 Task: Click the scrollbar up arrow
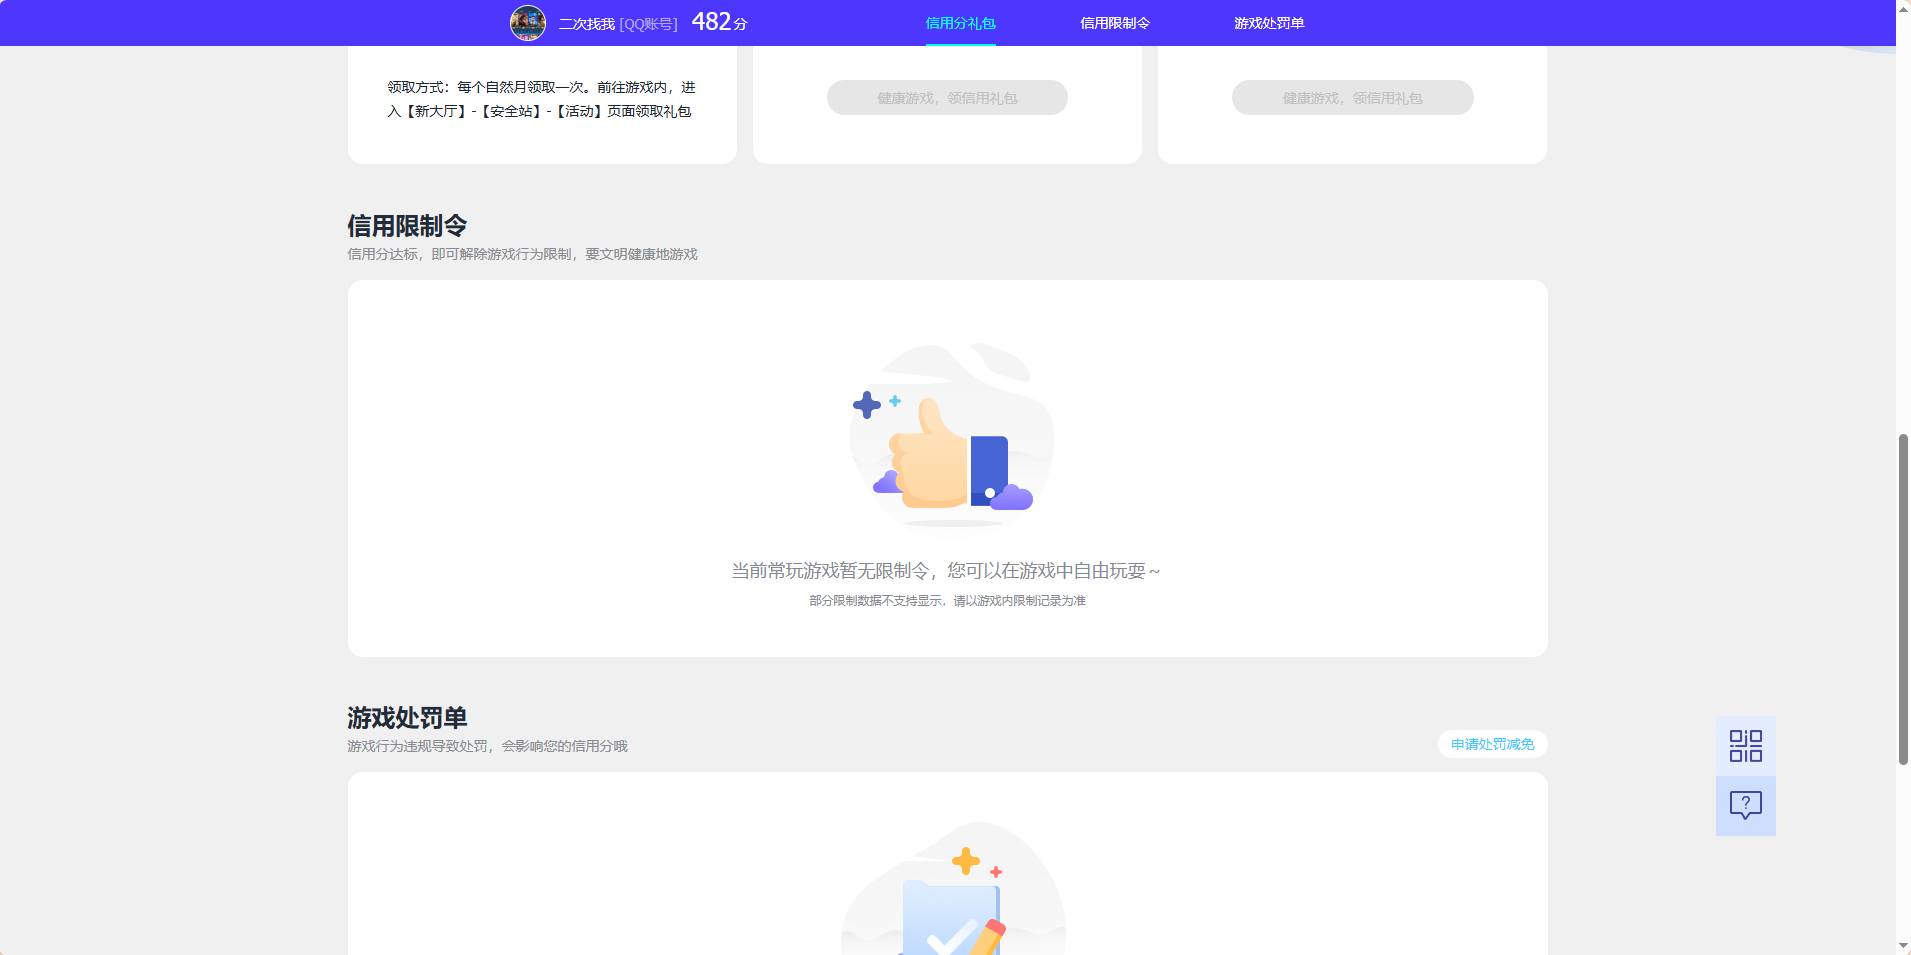[1903, 8]
